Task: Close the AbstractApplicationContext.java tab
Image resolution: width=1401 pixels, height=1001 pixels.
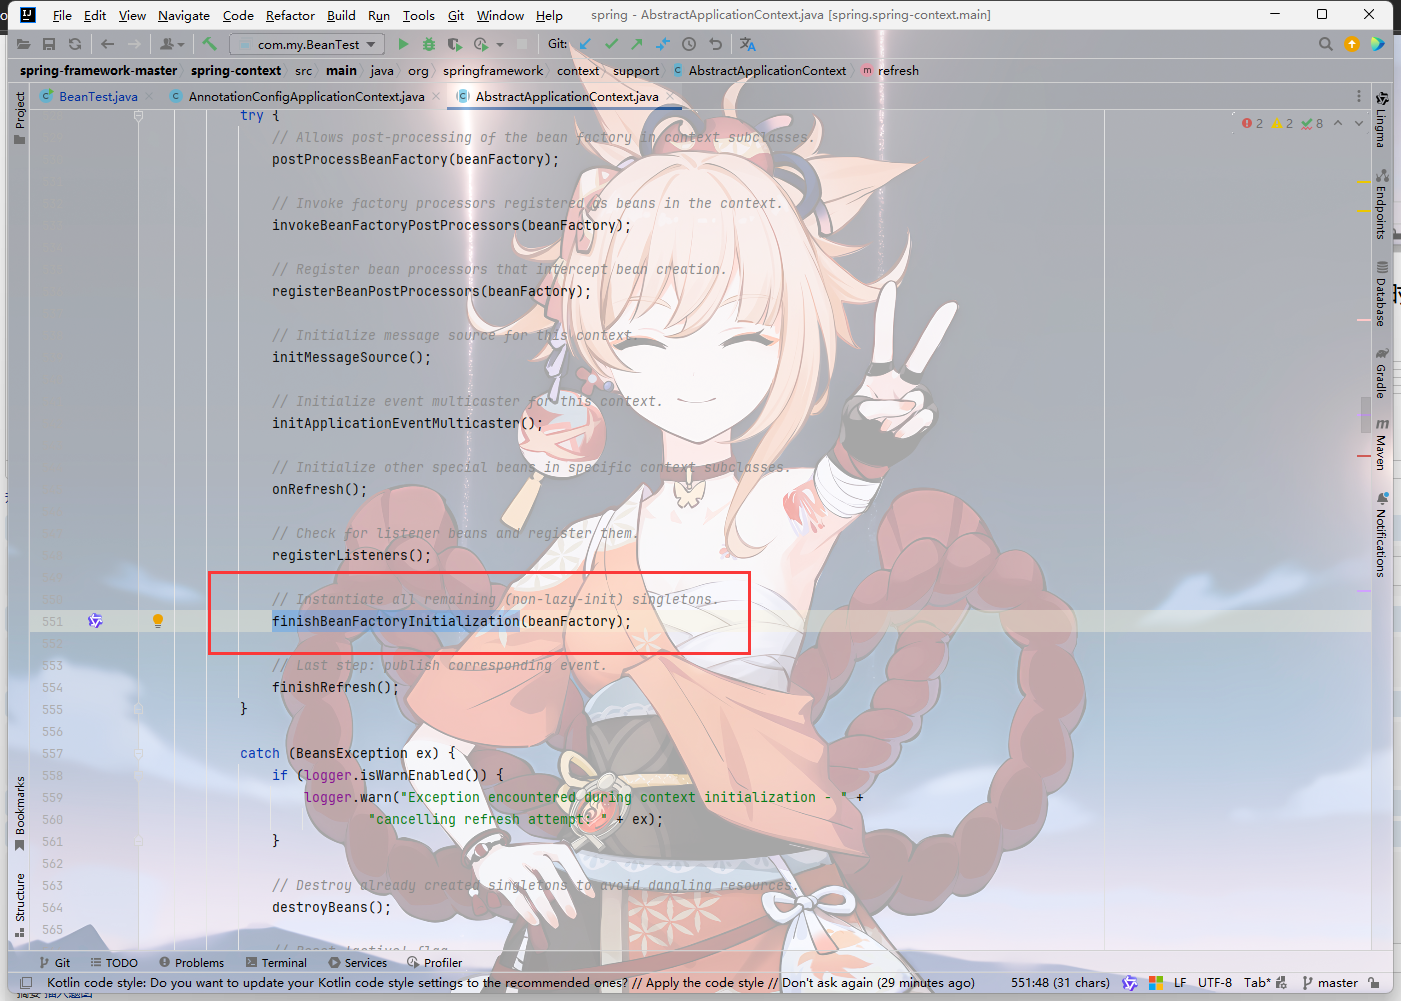Action: [x=671, y=96]
